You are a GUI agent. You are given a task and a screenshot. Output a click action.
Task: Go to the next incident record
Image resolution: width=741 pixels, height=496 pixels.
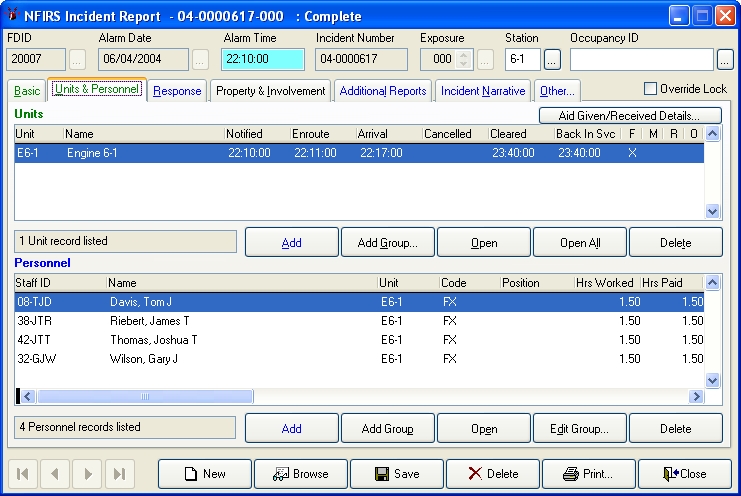(x=87, y=474)
